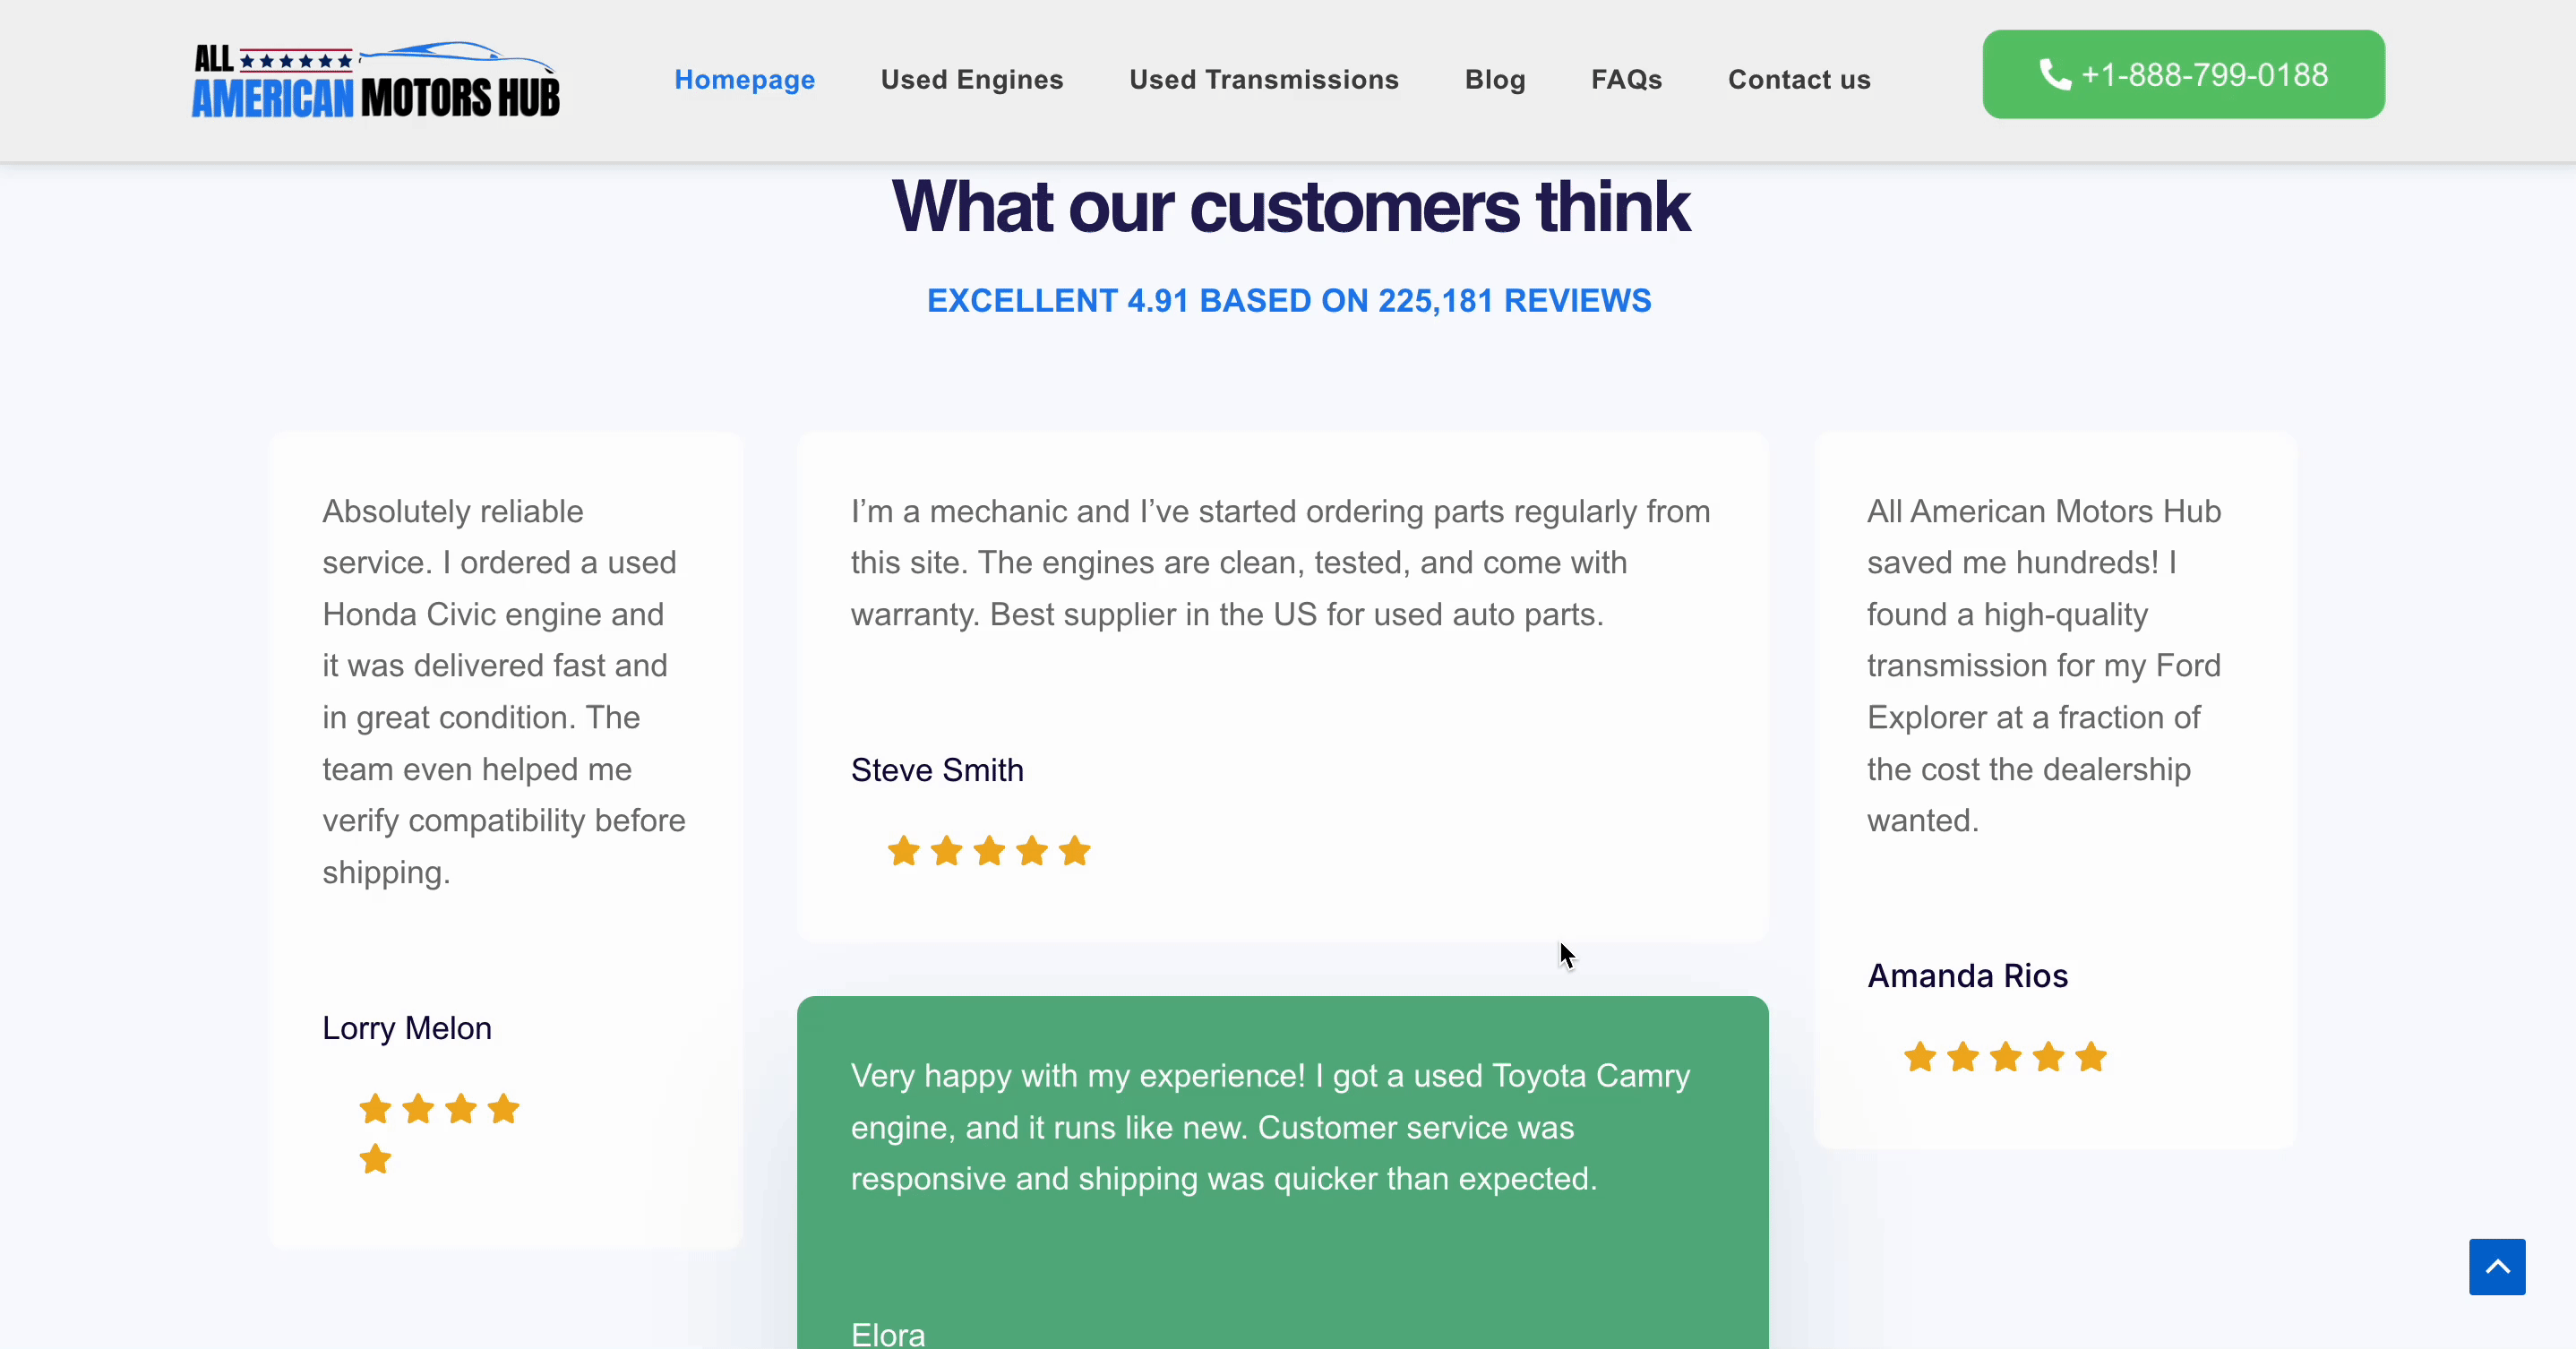Click the first star under Lorry Melon
The height and width of the screenshot is (1349, 2576).
[375, 1109]
